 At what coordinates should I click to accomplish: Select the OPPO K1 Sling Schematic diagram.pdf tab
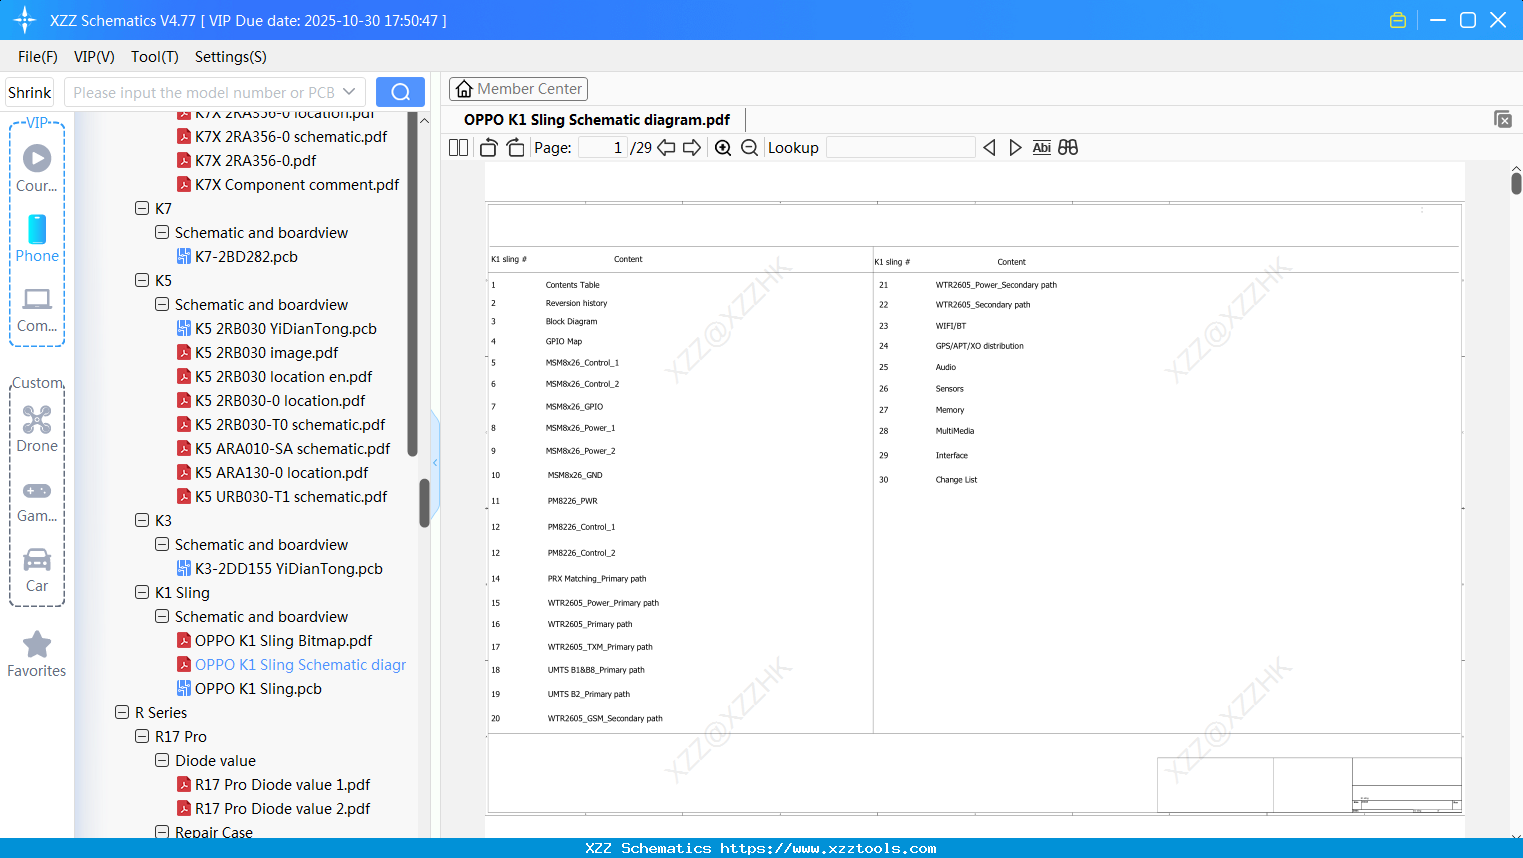597,120
